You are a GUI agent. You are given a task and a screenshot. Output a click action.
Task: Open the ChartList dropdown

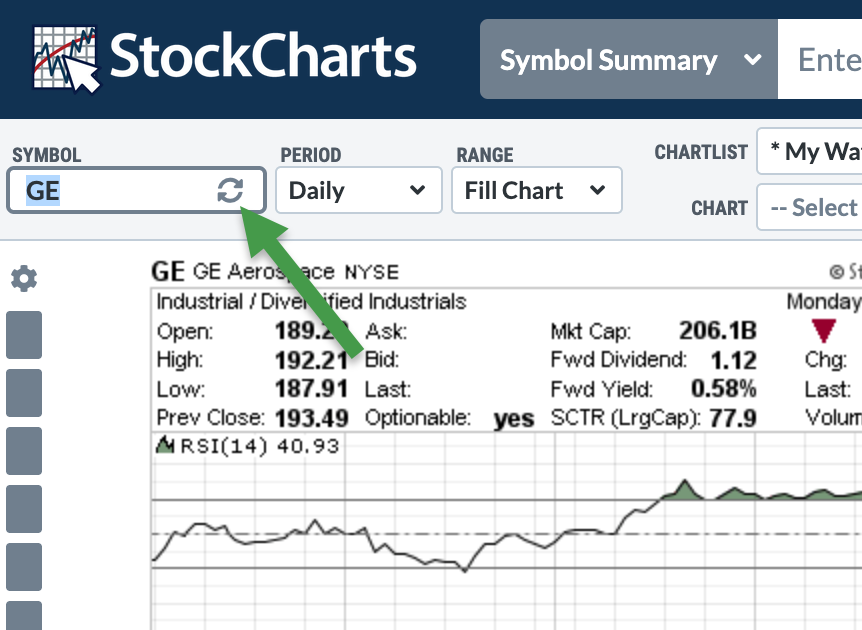[x=808, y=152]
